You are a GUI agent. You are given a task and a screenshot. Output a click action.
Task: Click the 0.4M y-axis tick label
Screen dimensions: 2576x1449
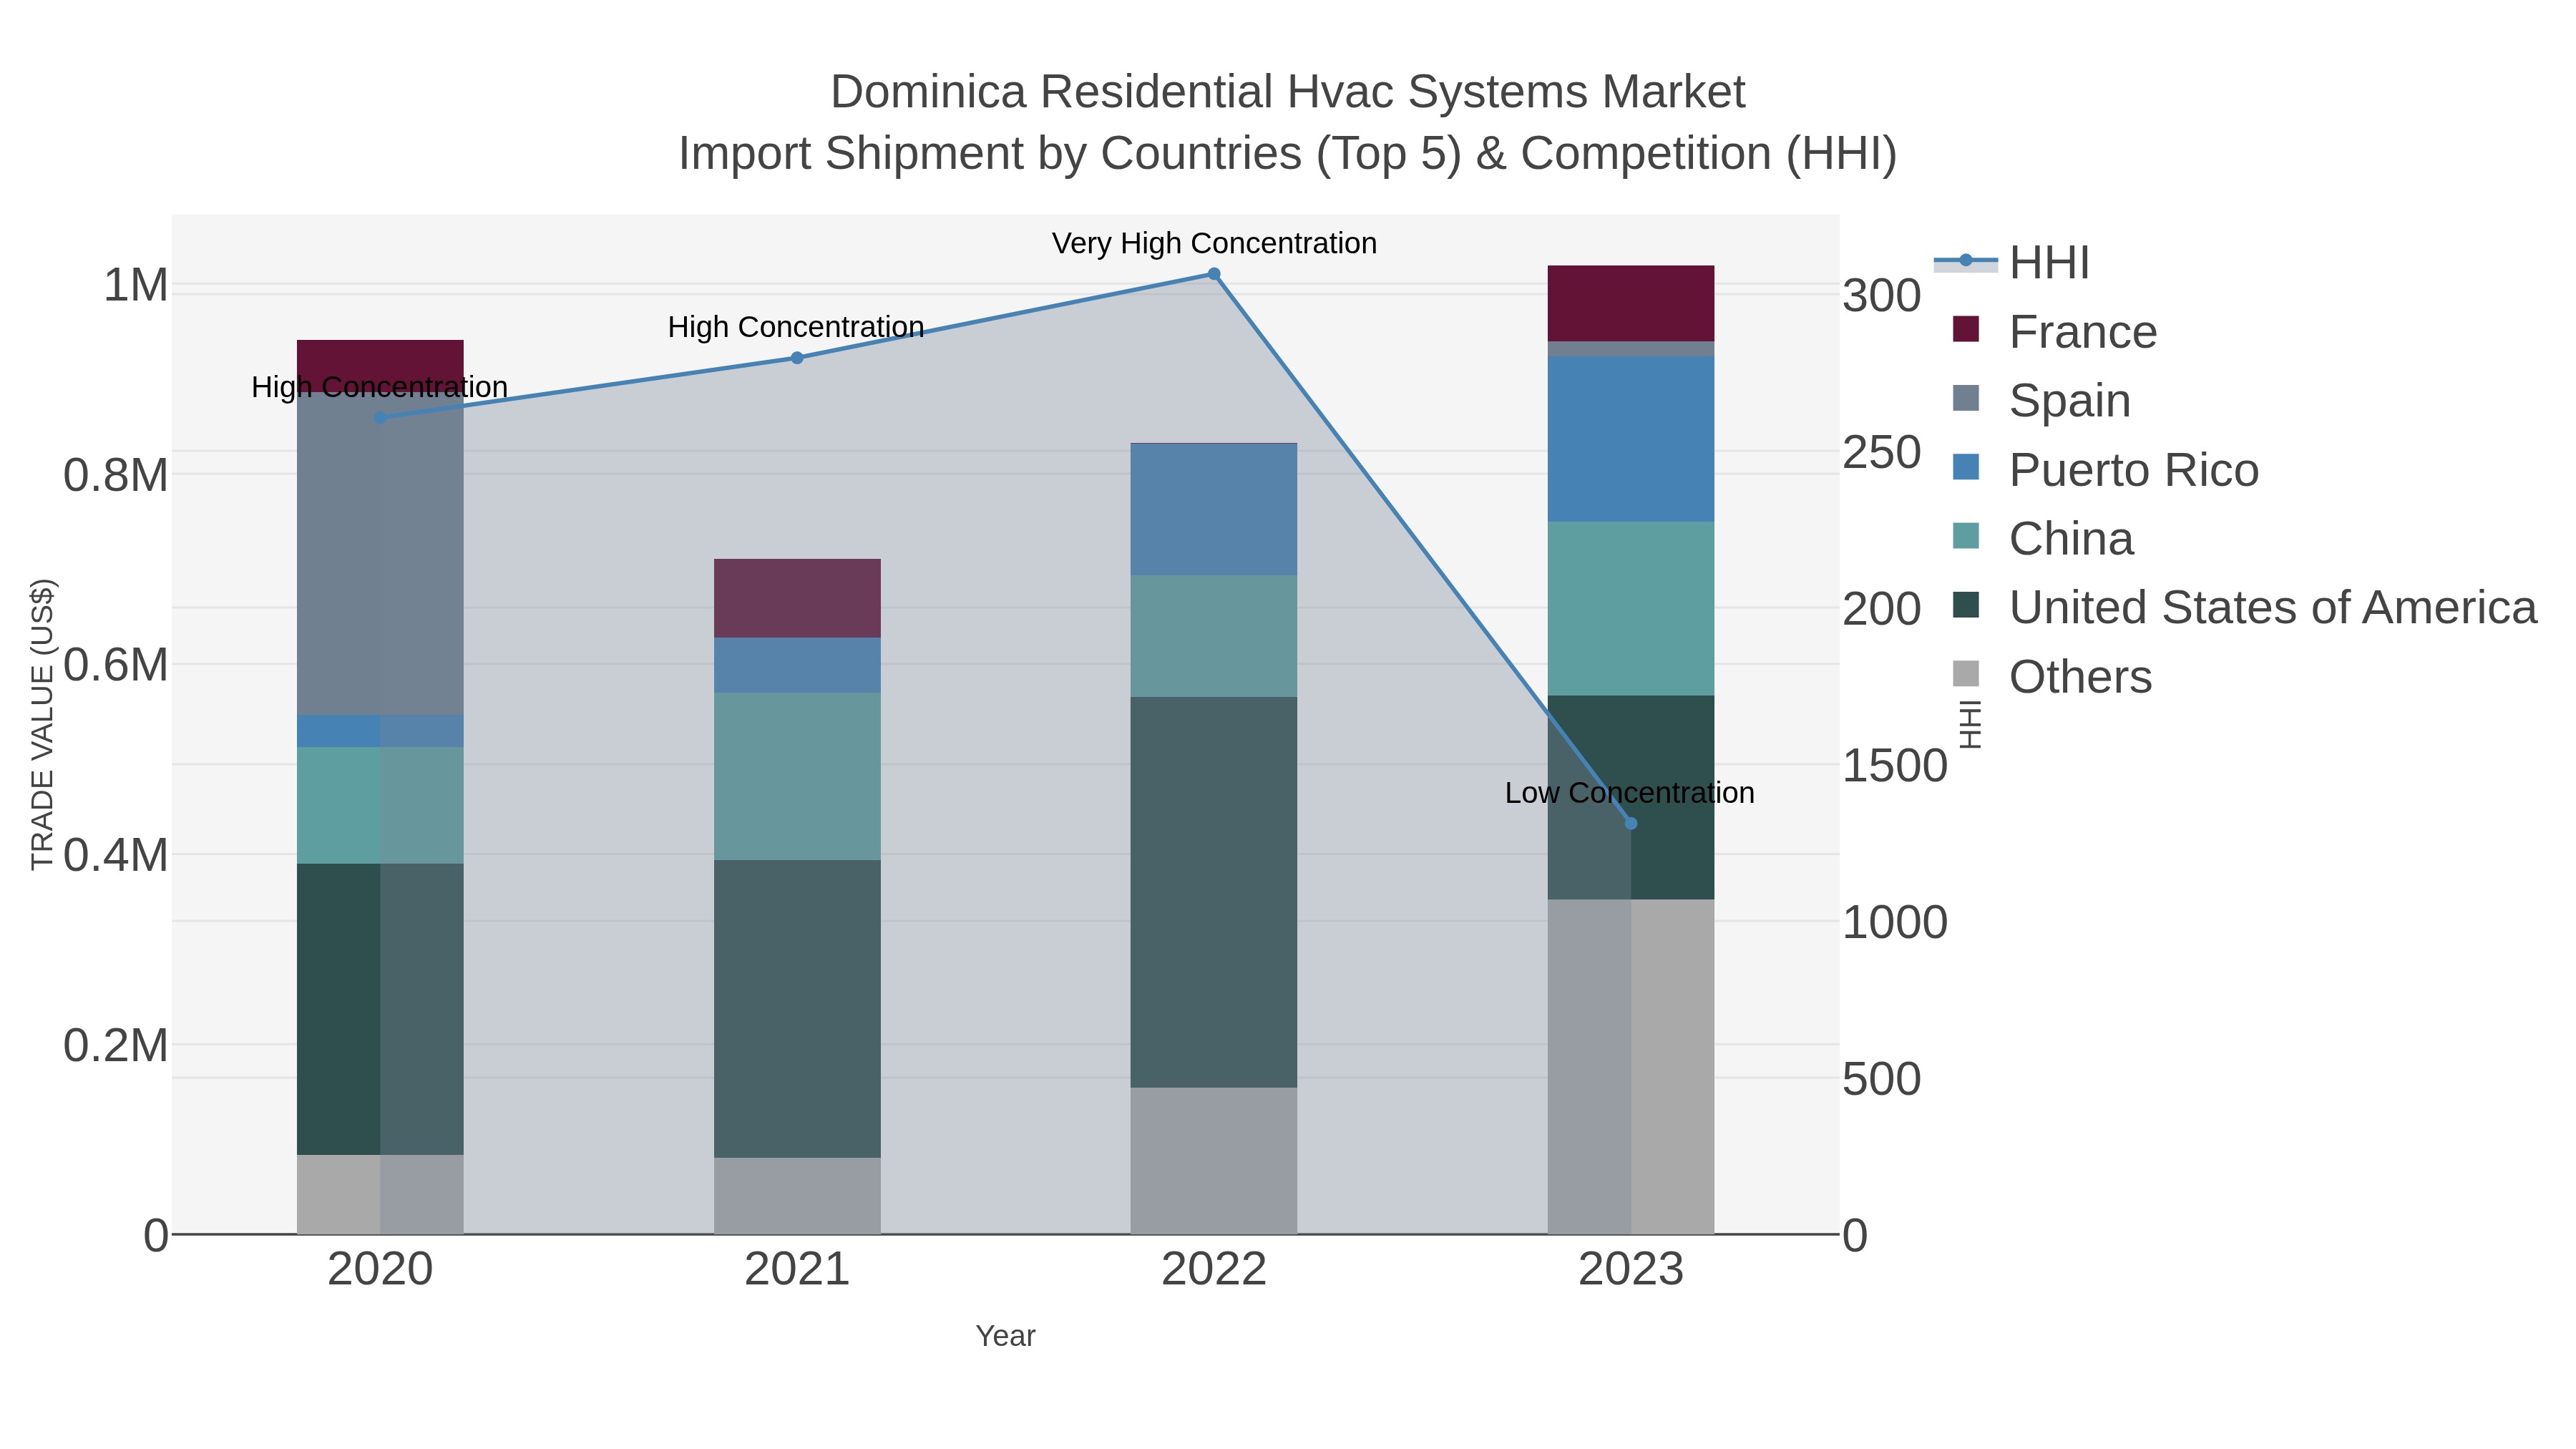(x=116, y=855)
